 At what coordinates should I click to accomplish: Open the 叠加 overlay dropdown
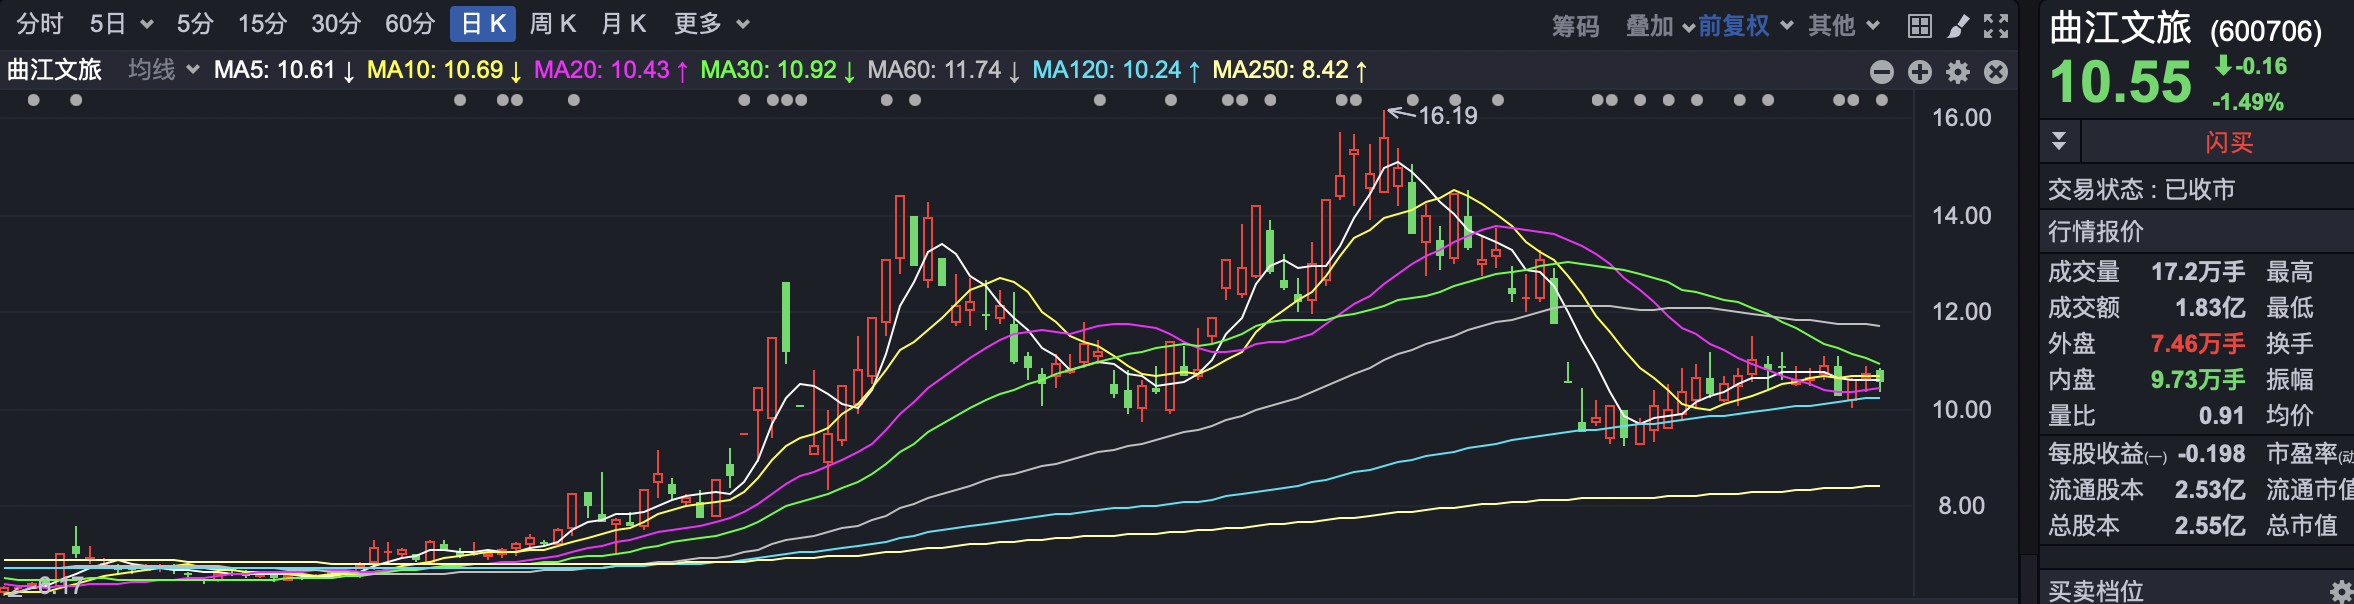point(1660,26)
